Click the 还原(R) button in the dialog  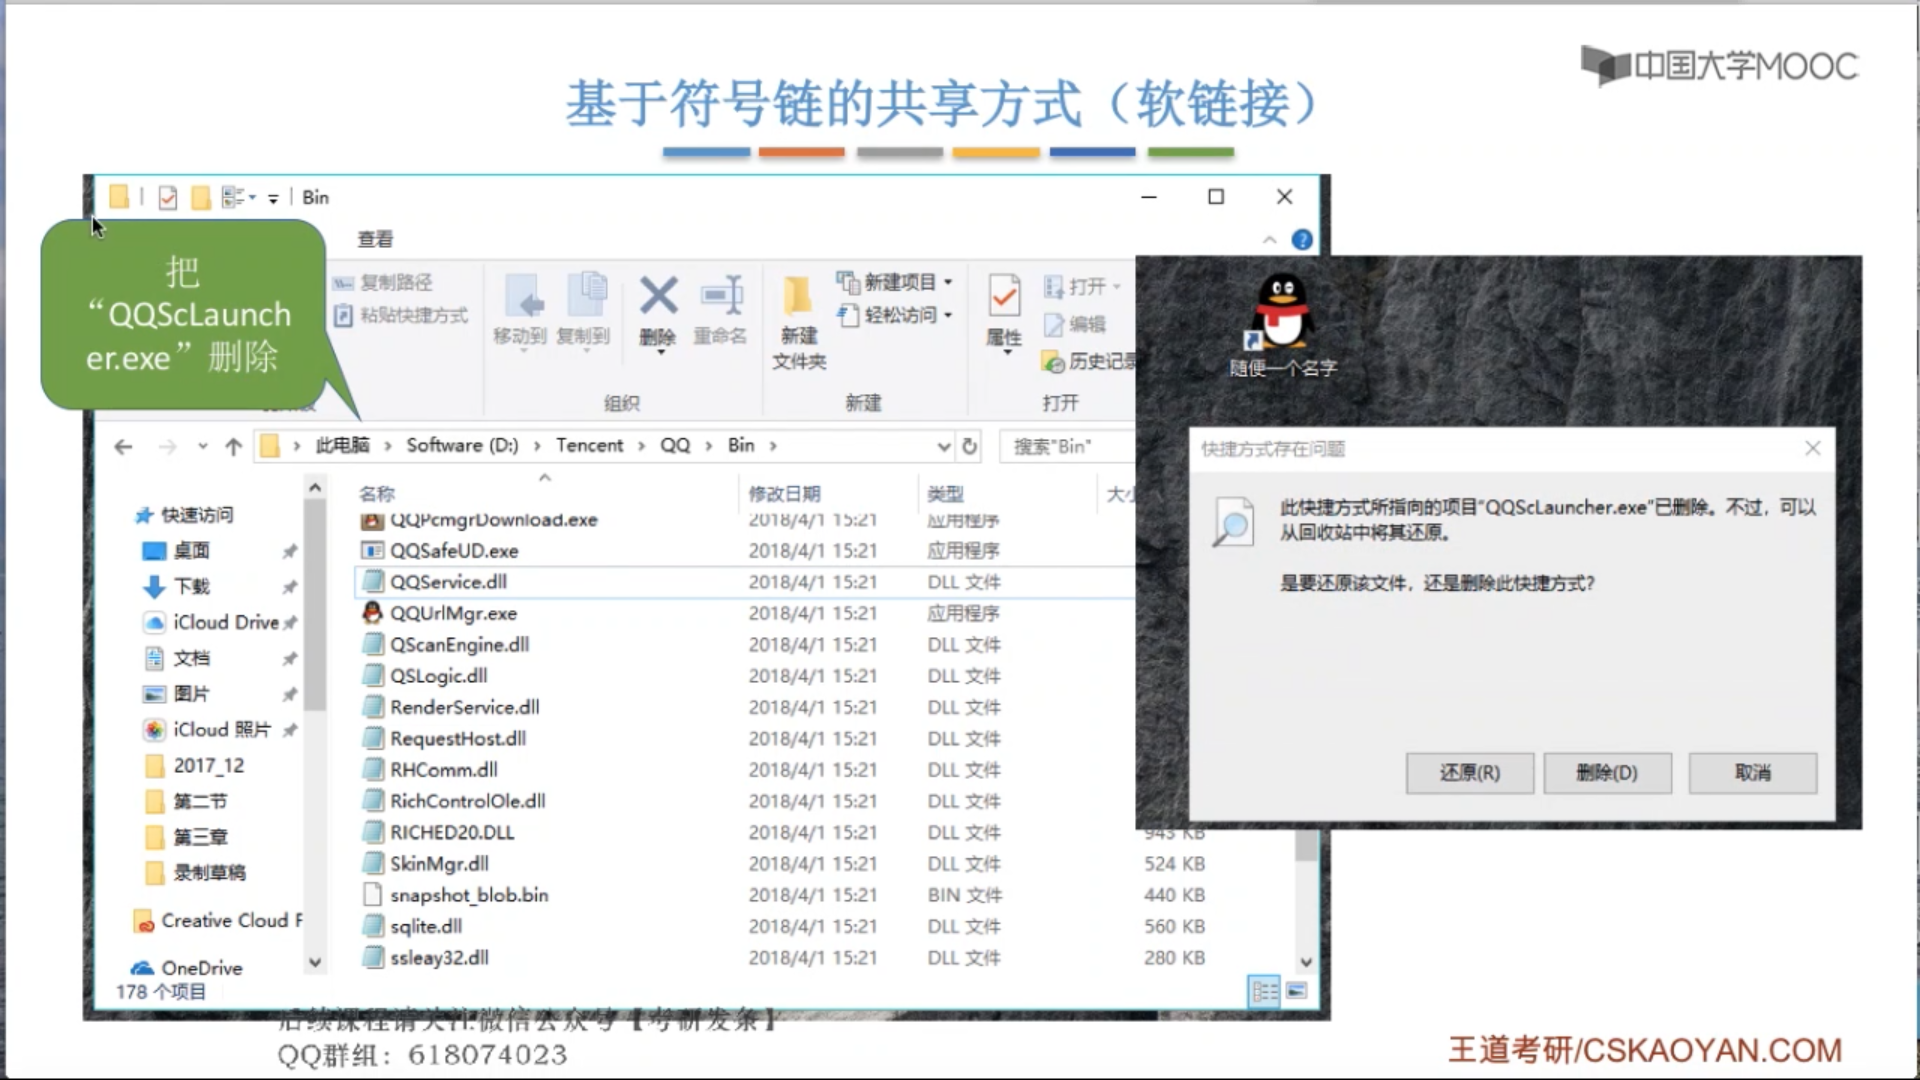coord(1470,773)
